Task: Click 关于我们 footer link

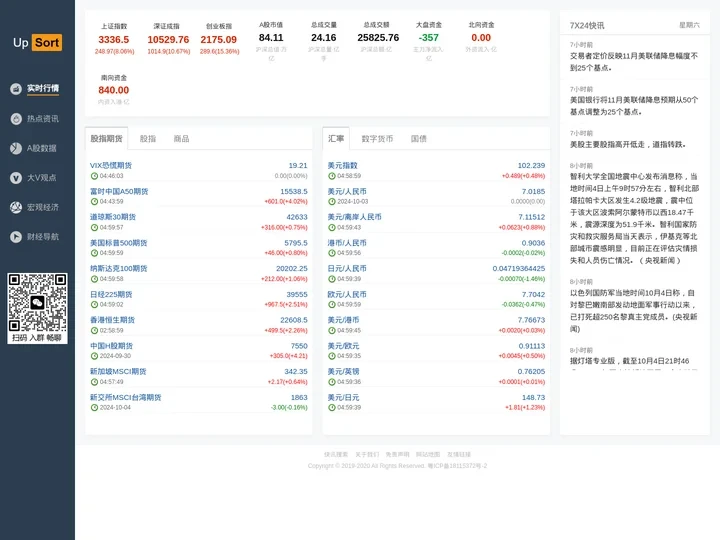Action: 367,455
